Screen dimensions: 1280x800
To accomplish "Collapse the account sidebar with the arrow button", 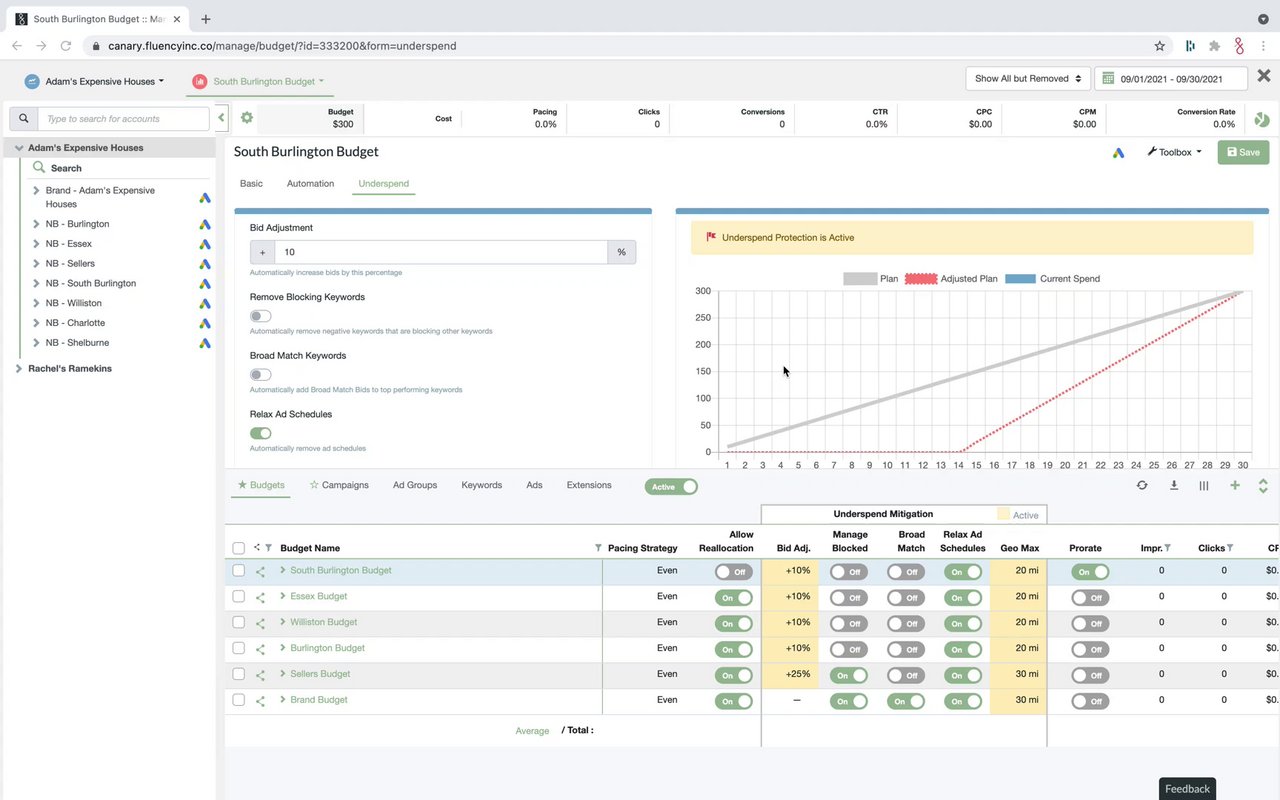I will (221, 118).
